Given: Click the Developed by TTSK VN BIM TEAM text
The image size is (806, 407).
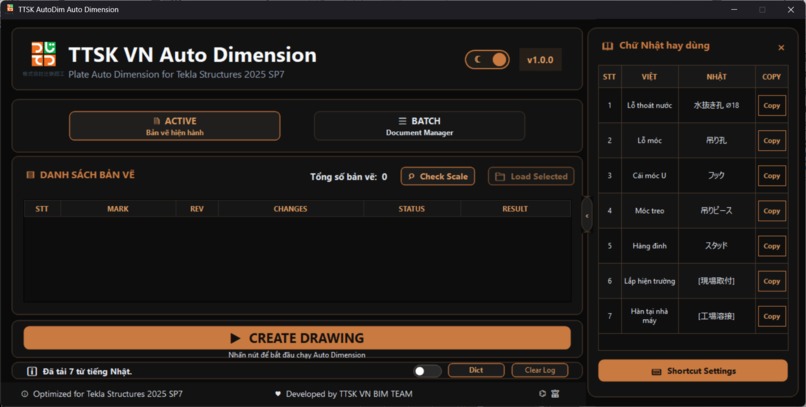Looking at the screenshot, I should point(349,394).
